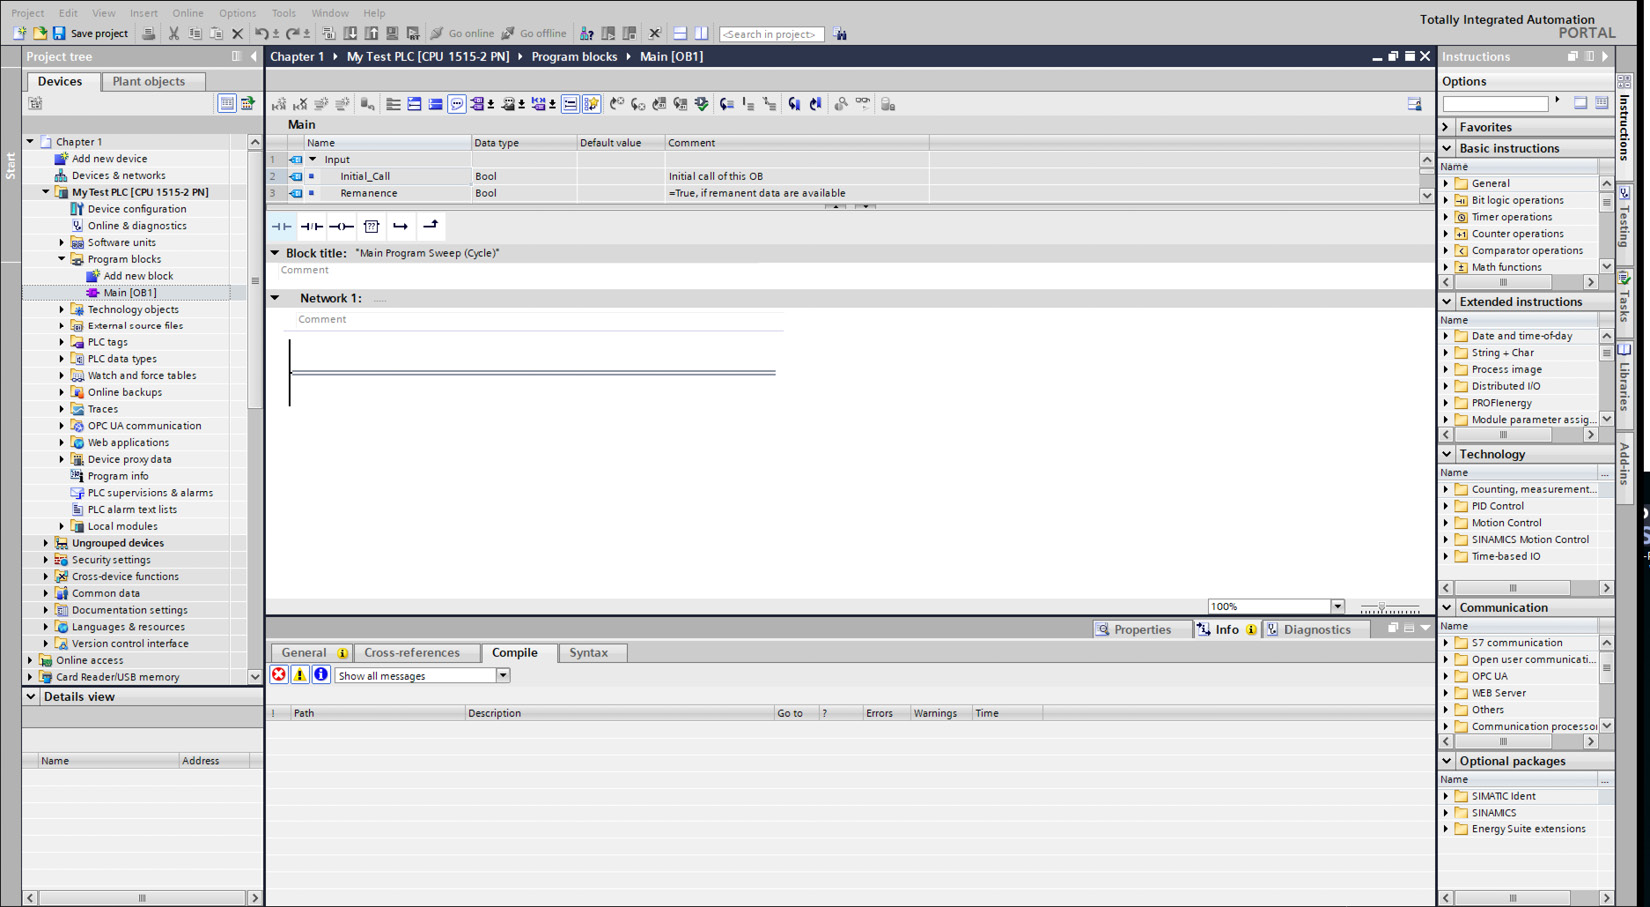Screen dimensions: 1650x907
Task: Insert a normally open contact
Action: pyautogui.click(x=282, y=226)
